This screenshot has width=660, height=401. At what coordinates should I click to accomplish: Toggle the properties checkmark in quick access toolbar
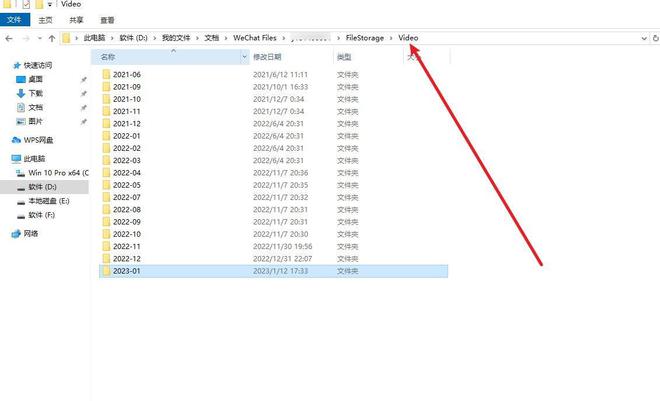[26, 5]
